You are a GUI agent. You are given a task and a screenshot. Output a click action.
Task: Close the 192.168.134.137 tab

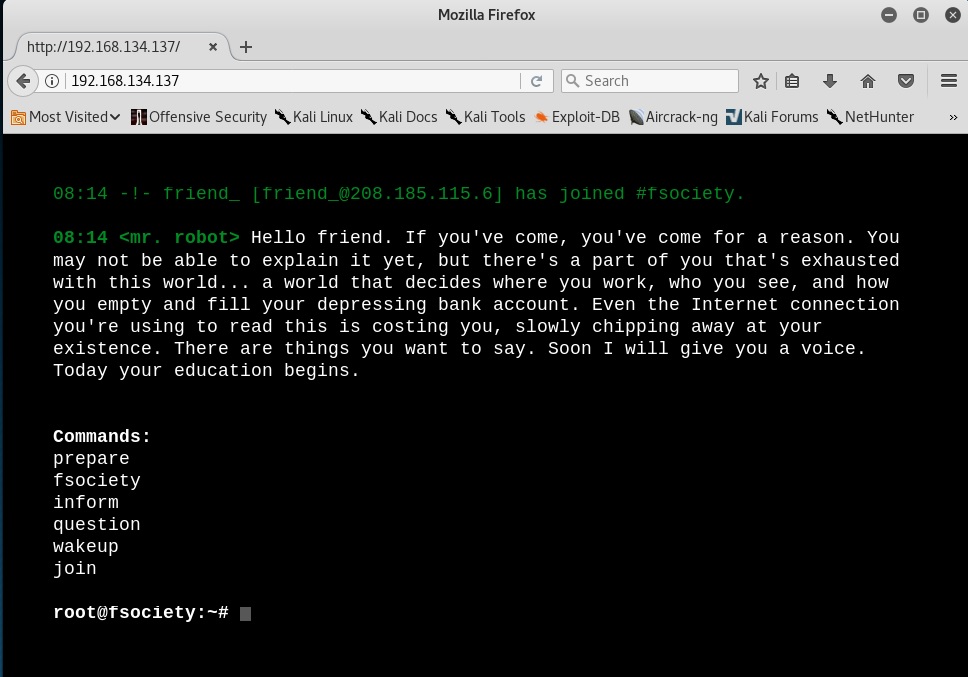point(213,47)
